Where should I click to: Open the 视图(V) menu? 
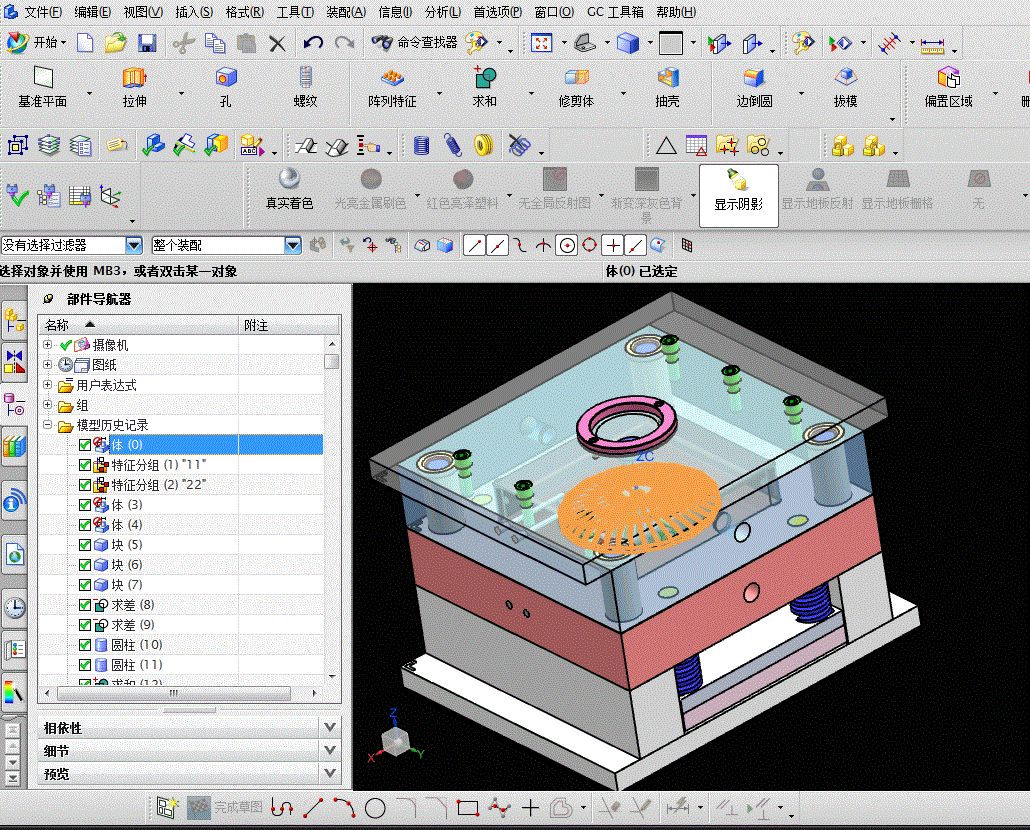[x=143, y=12]
